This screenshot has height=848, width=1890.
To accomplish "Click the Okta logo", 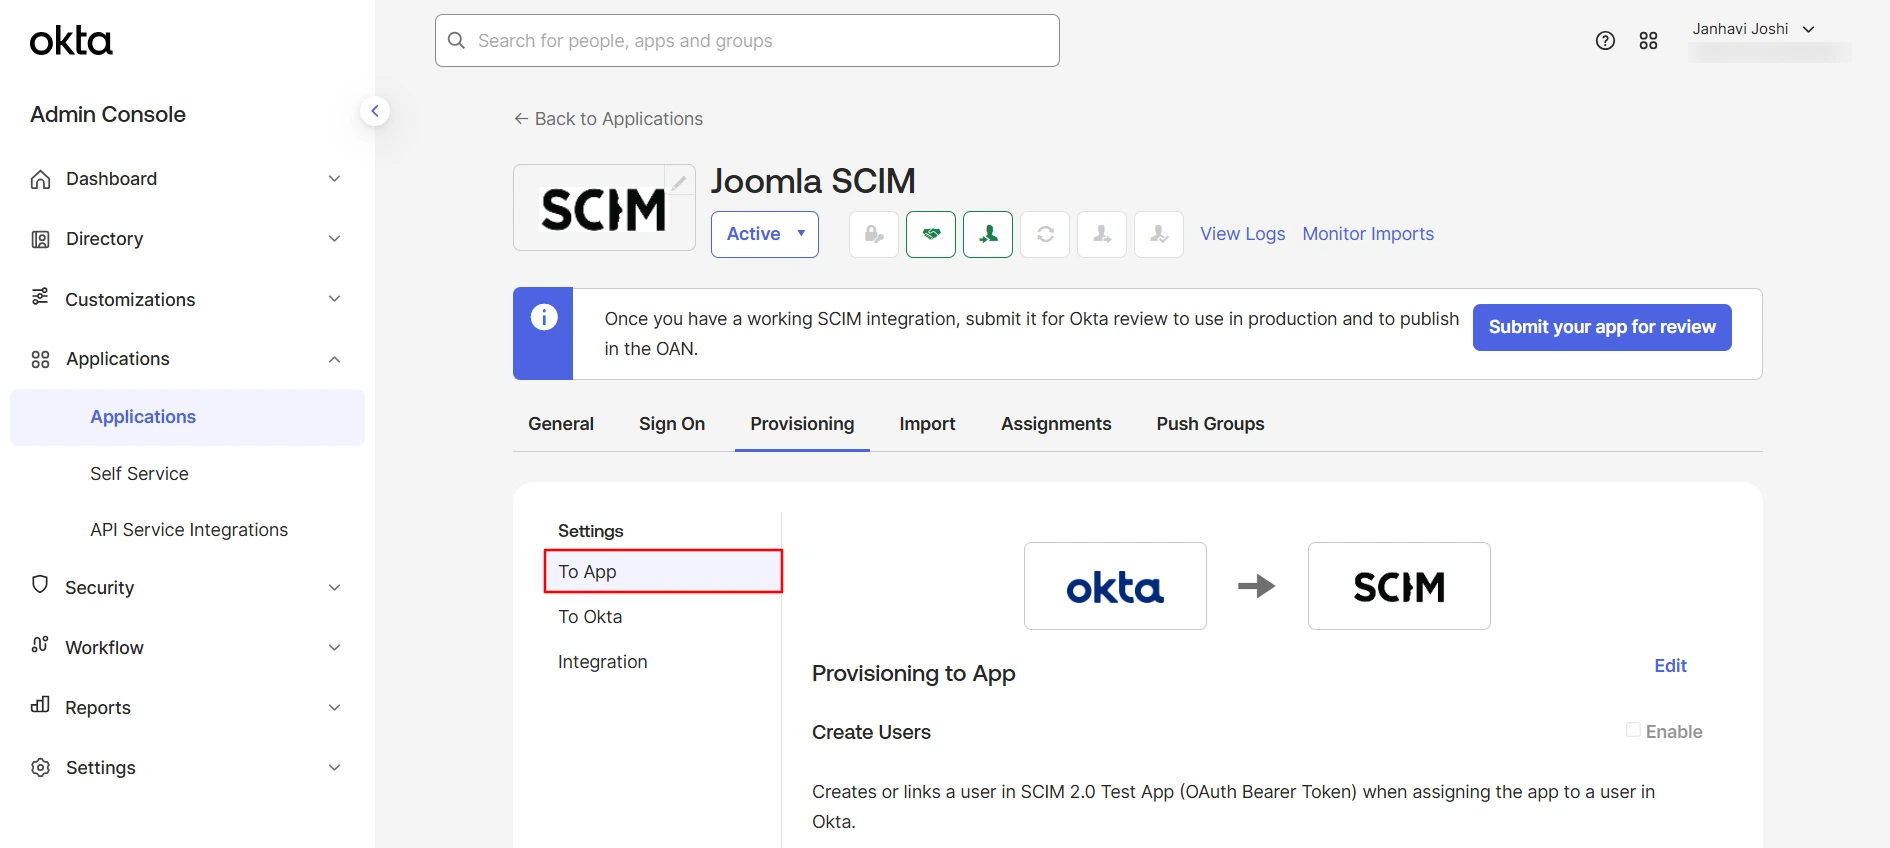I will pos(71,41).
